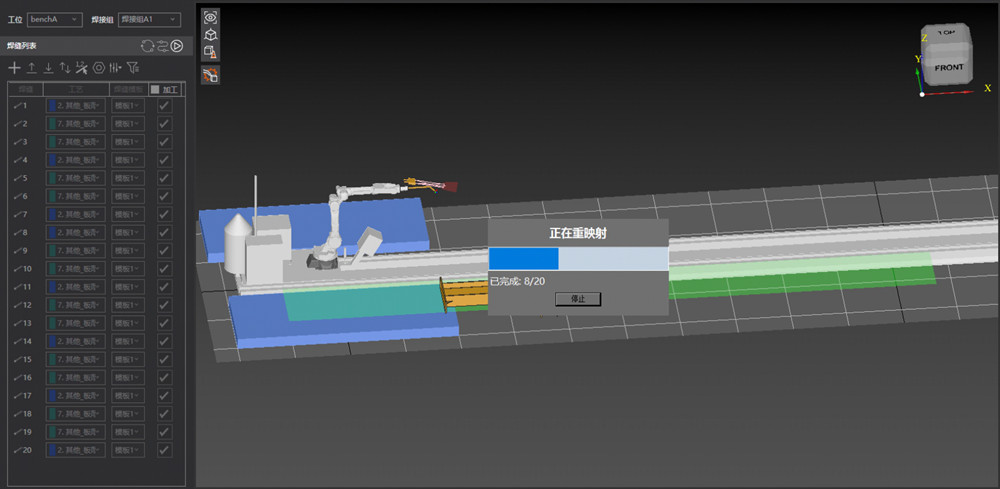Click the FRONT face of the view cube
1000x489 pixels.
(x=949, y=71)
